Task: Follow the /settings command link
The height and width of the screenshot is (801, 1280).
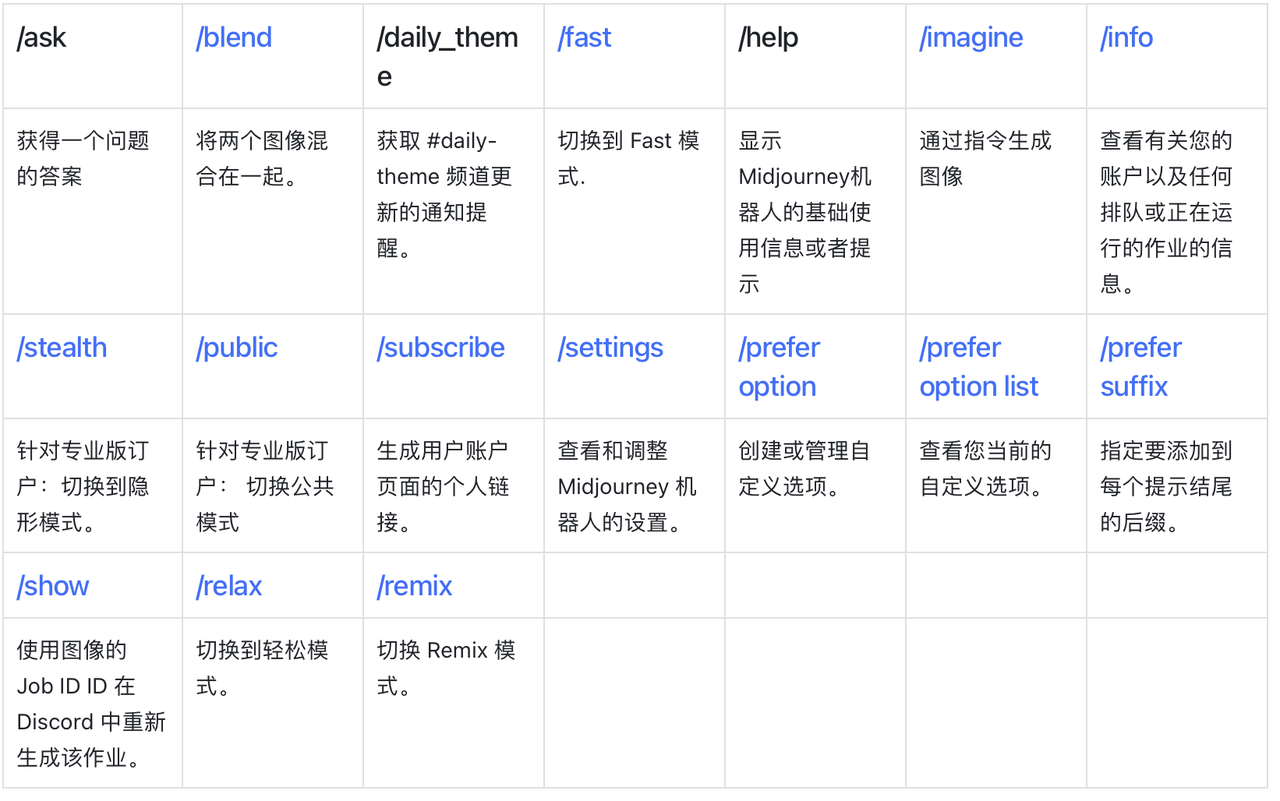Action: pyautogui.click(x=610, y=348)
